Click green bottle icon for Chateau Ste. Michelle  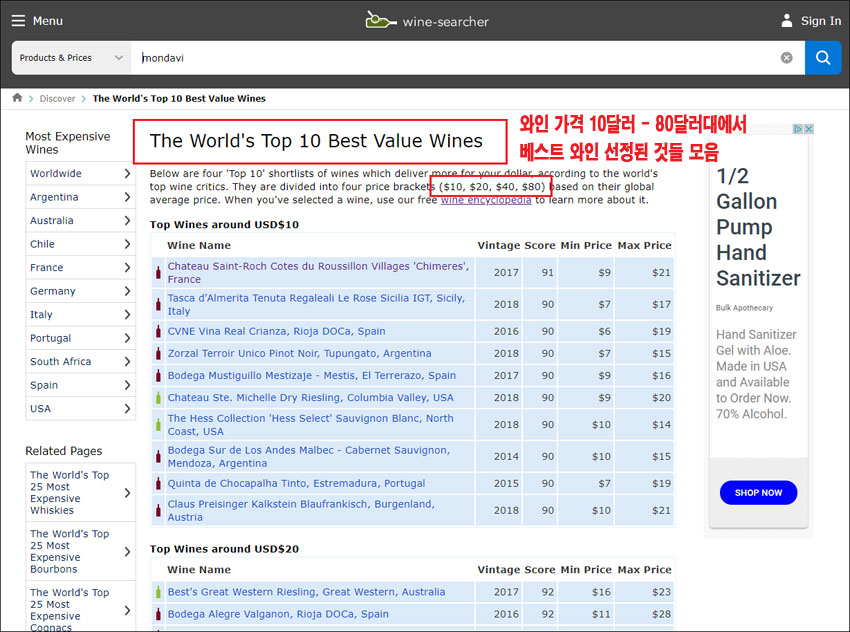point(158,397)
